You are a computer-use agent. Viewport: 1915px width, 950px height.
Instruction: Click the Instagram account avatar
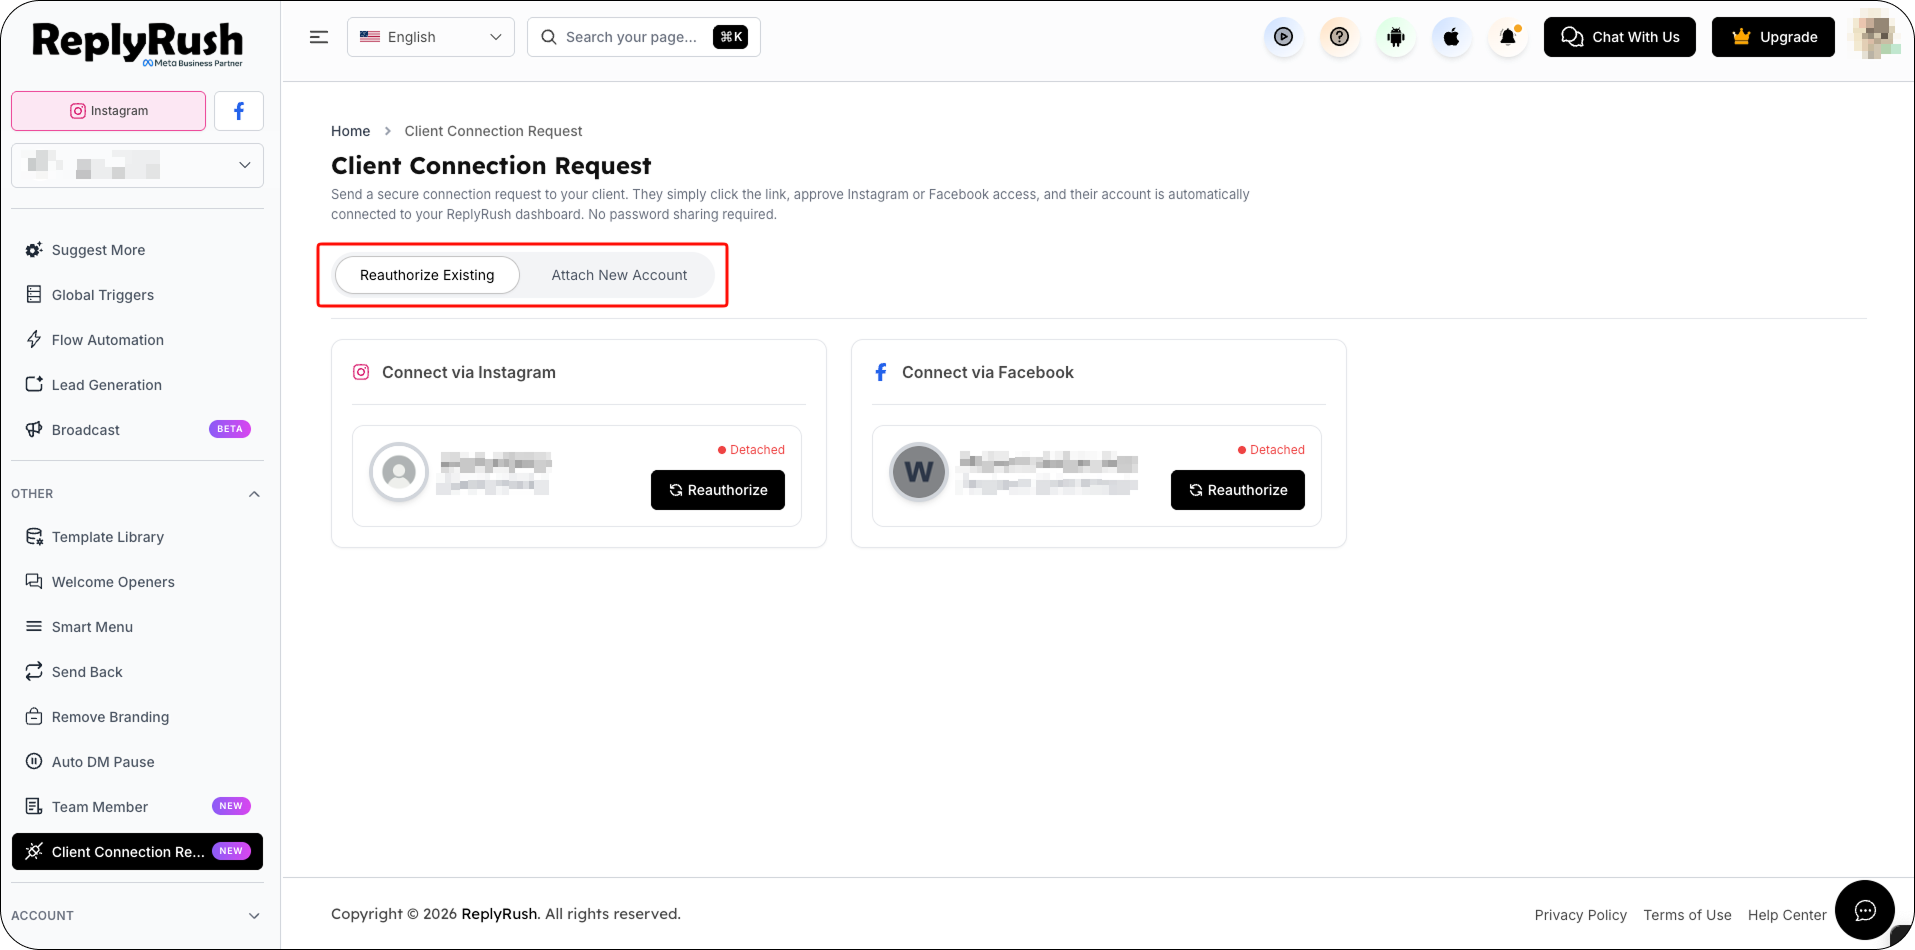coord(399,471)
